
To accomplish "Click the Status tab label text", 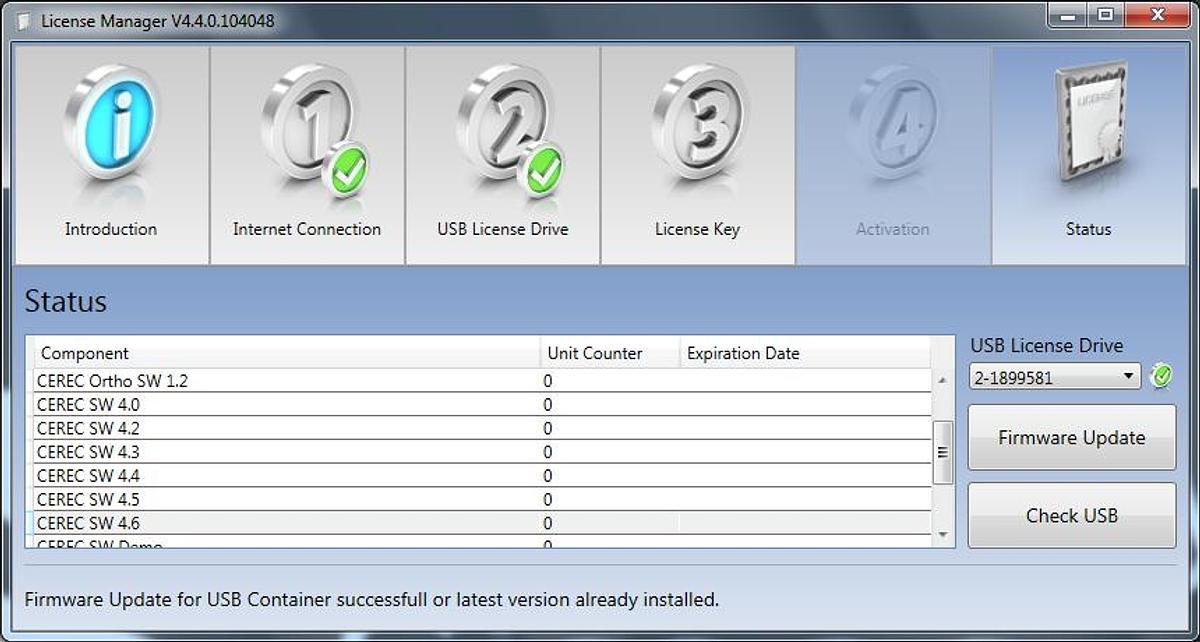I will tap(1088, 229).
